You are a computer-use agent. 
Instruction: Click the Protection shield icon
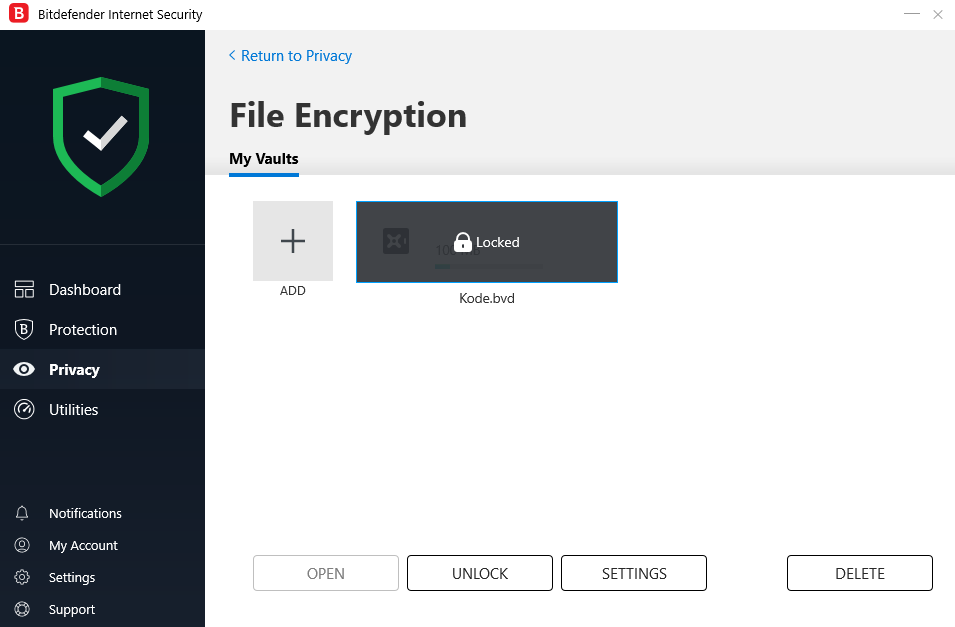24,330
